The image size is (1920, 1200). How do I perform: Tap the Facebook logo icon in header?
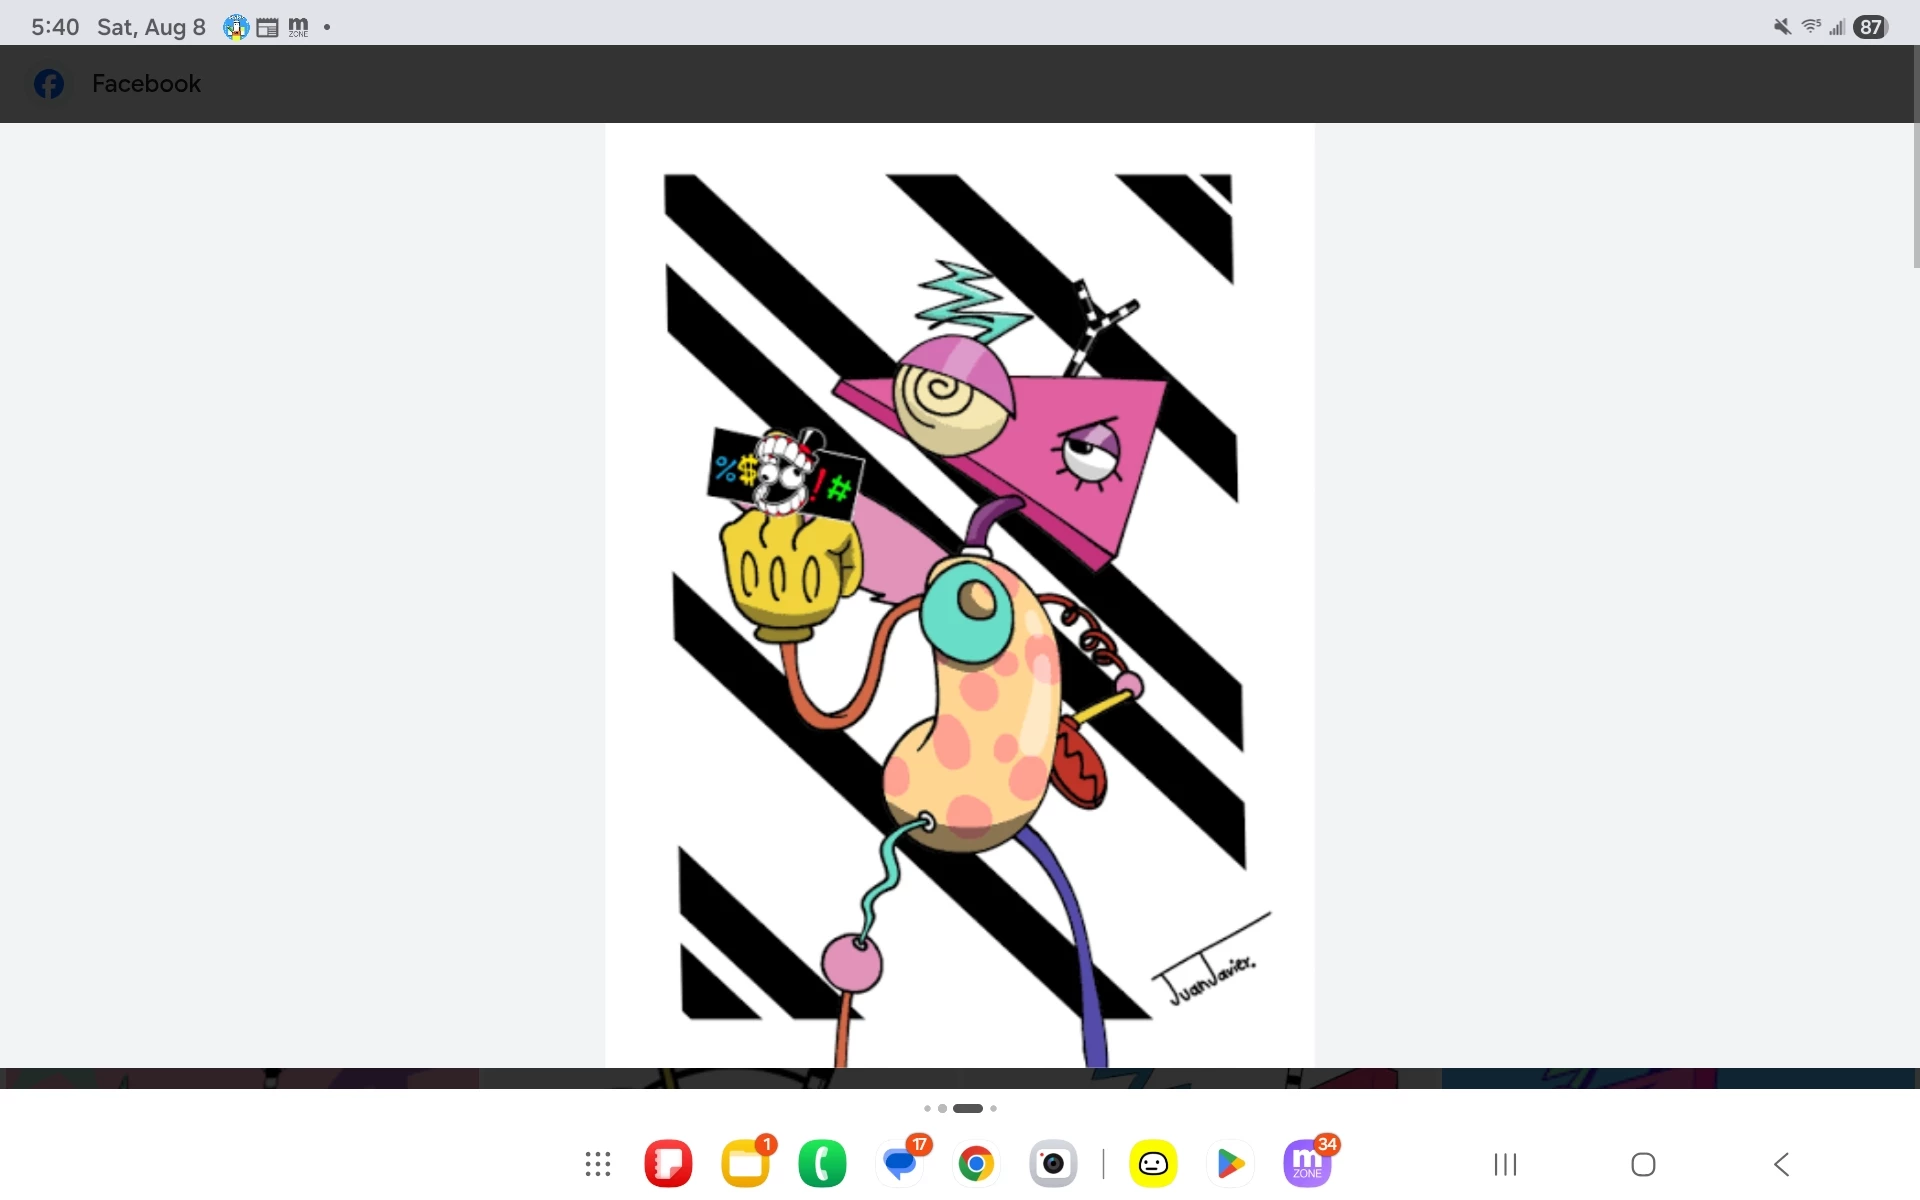[x=49, y=84]
